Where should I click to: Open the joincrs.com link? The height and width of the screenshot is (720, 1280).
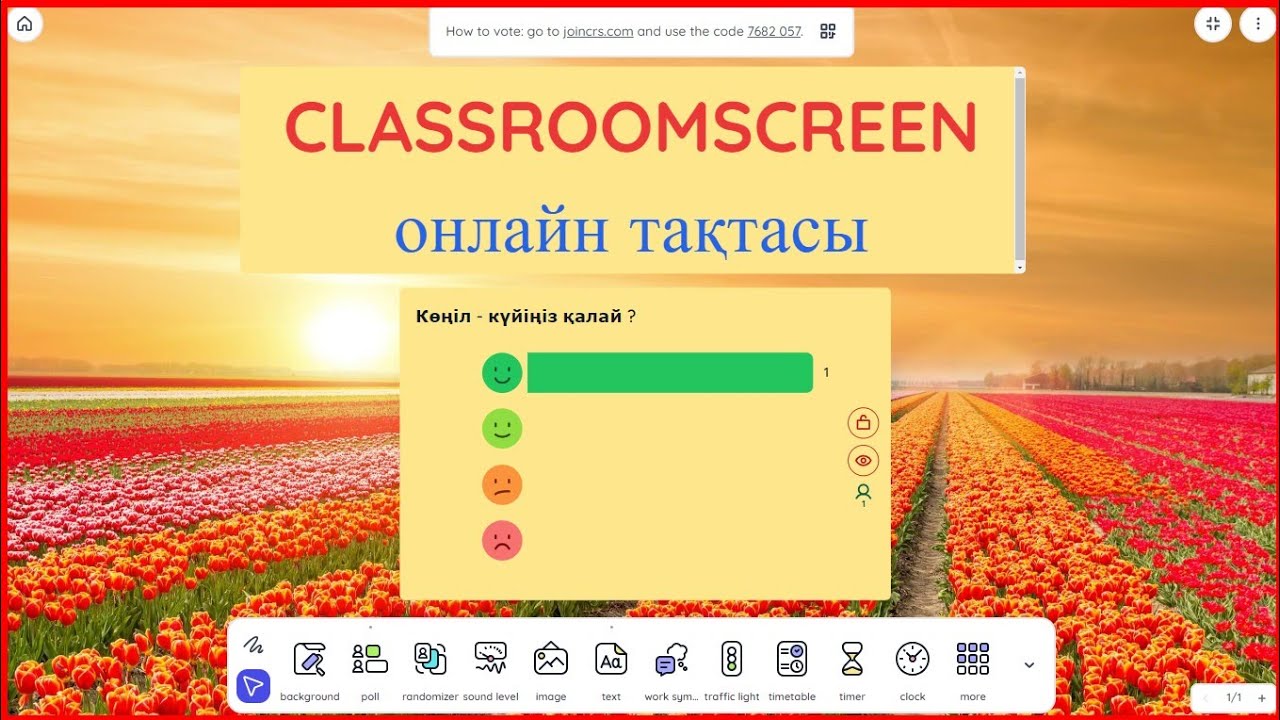(x=598, y=31)
